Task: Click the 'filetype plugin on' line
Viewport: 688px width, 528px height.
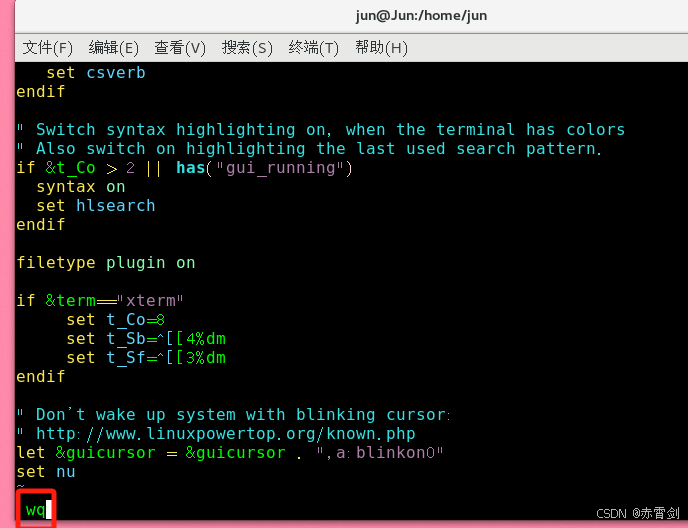Action: pos(106,263)
